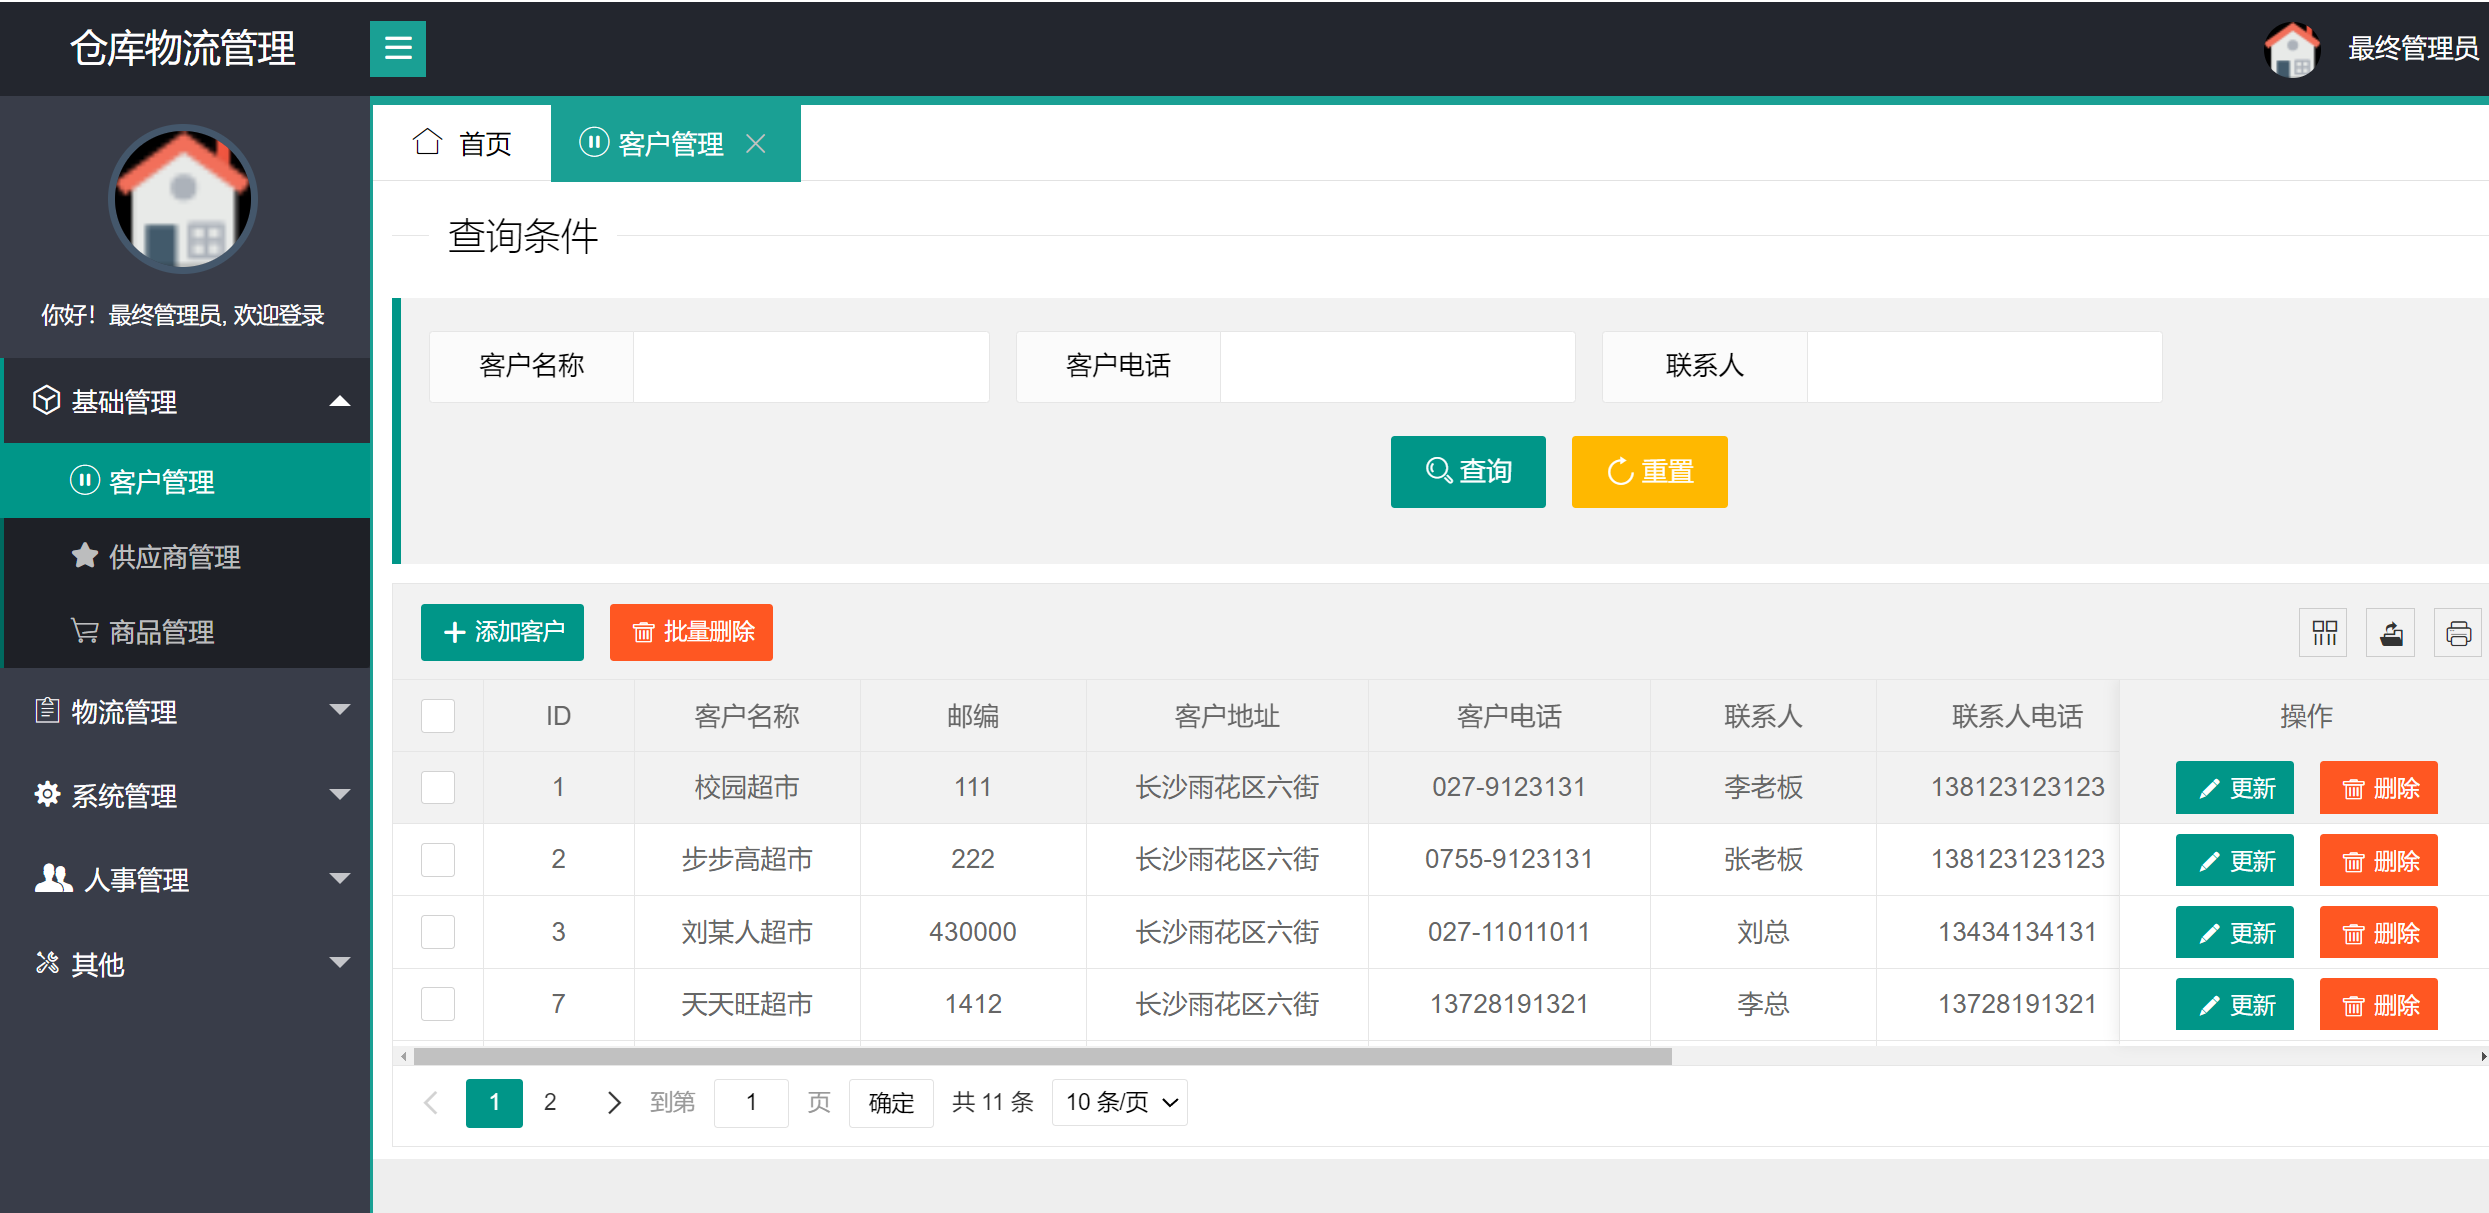
Task: Update the 天天旺超市 row
Action: click(2235, 1004)
